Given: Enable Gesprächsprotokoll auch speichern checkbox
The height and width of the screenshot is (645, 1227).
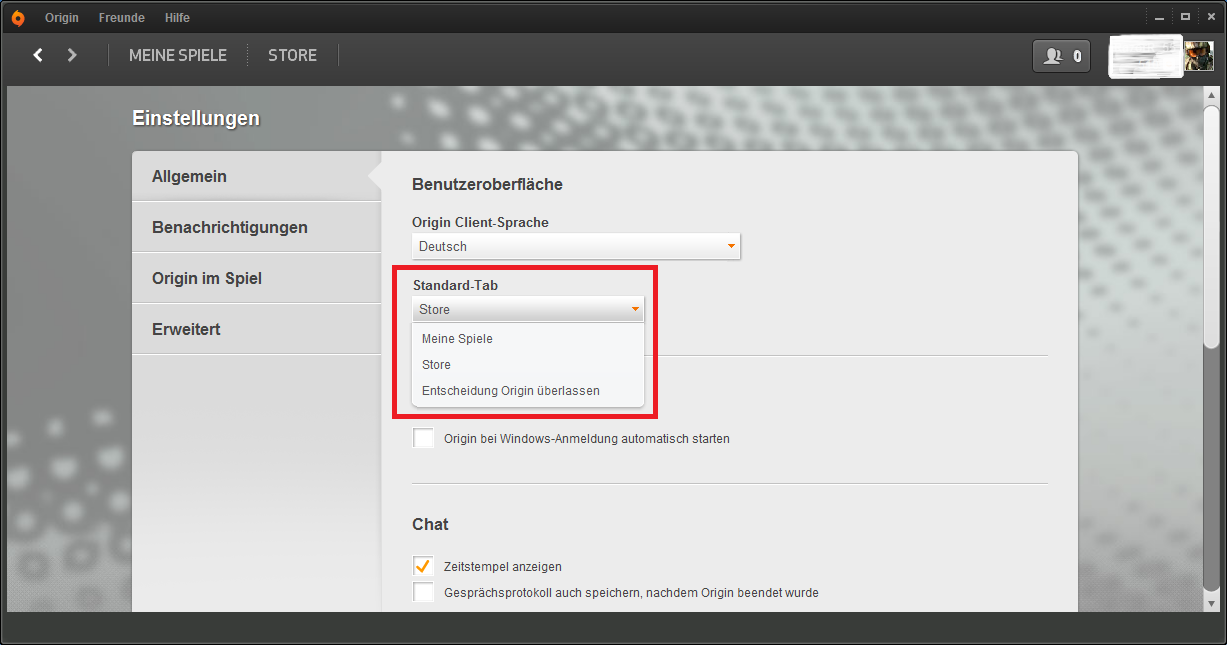Looking at the screenshot, I should [x=424, y=592].
